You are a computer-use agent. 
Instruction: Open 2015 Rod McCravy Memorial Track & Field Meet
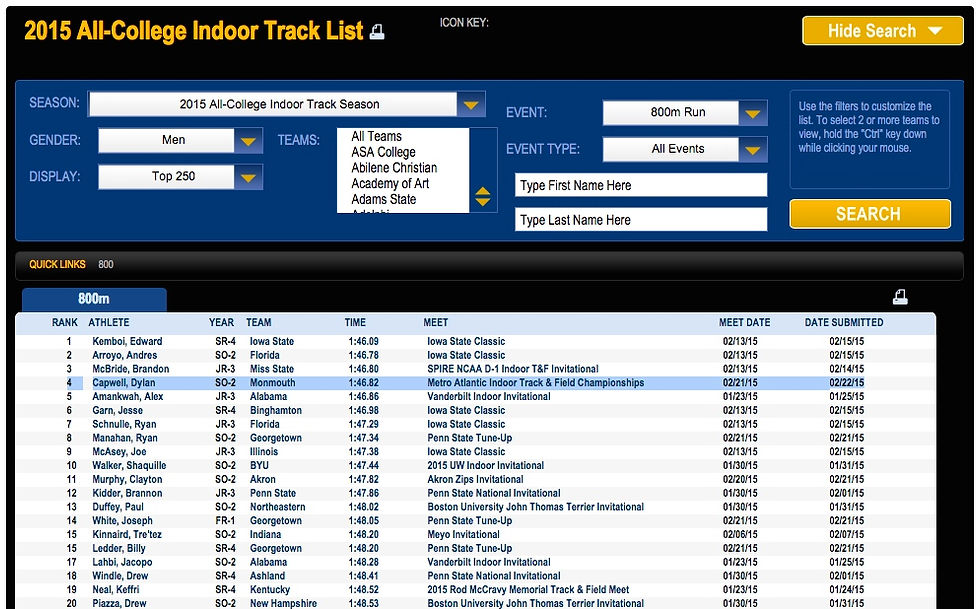tap(528, 589)
